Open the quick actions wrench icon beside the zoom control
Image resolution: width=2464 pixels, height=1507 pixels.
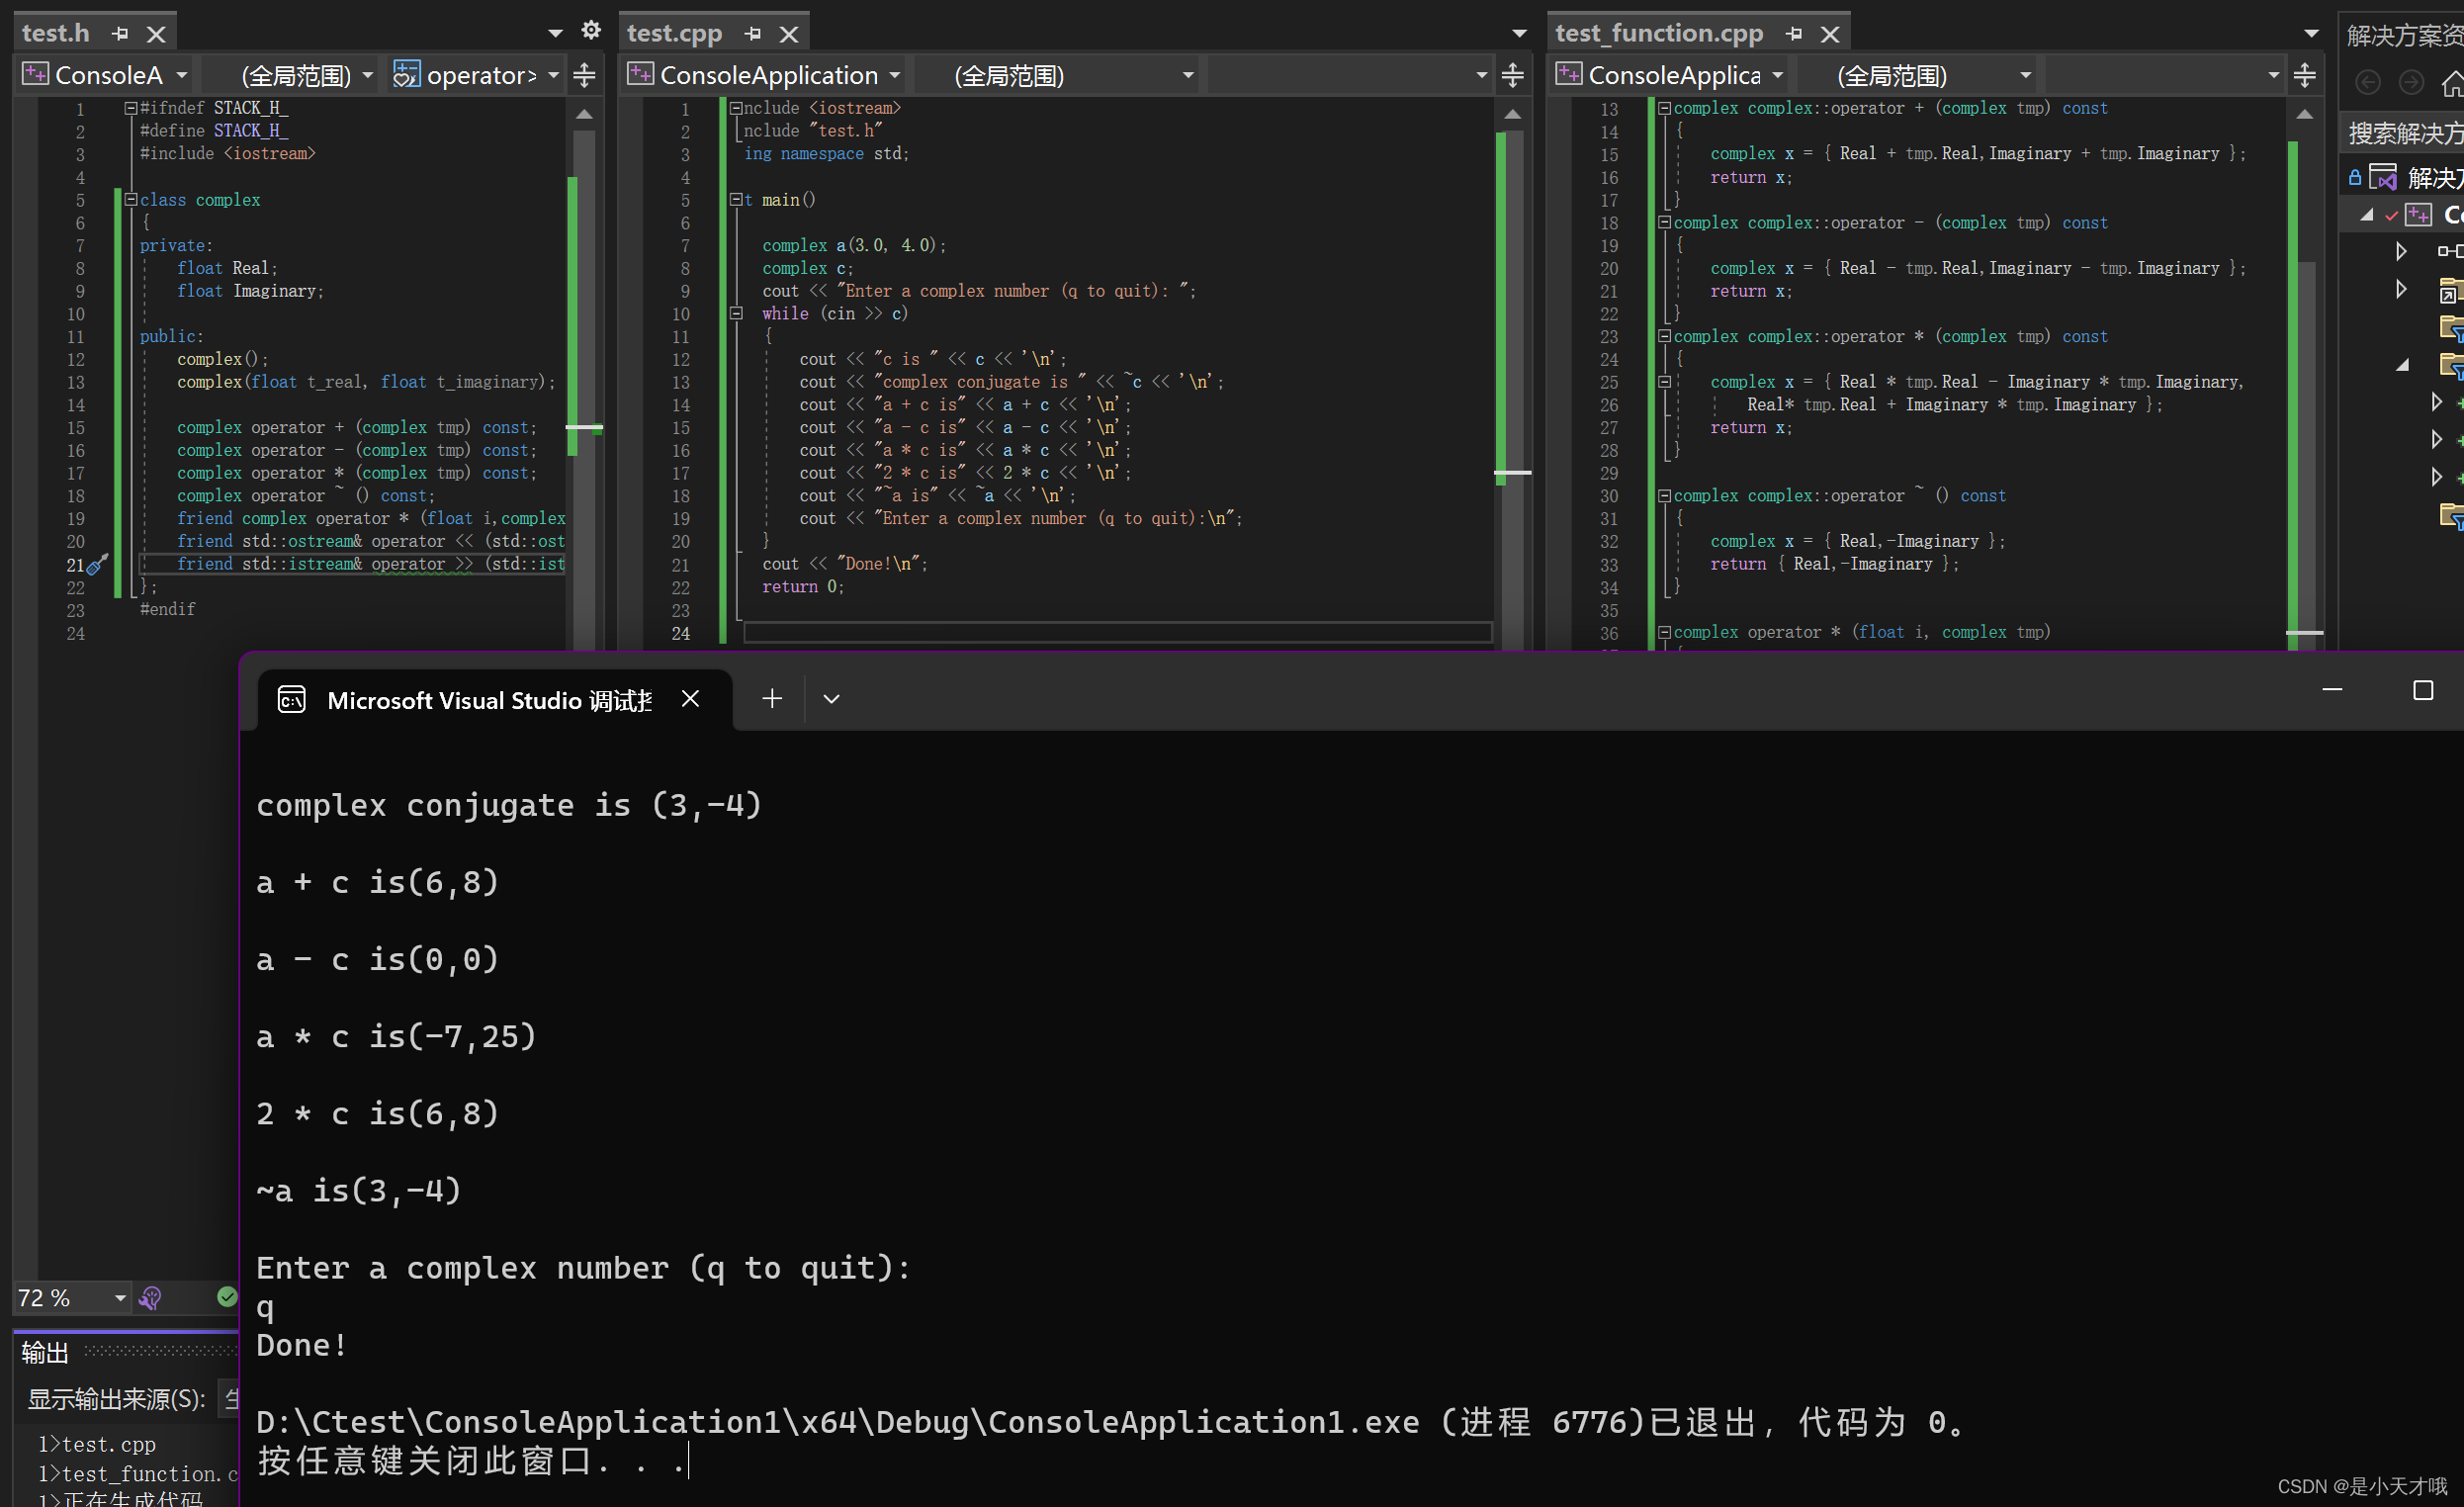pos(151,1297)
